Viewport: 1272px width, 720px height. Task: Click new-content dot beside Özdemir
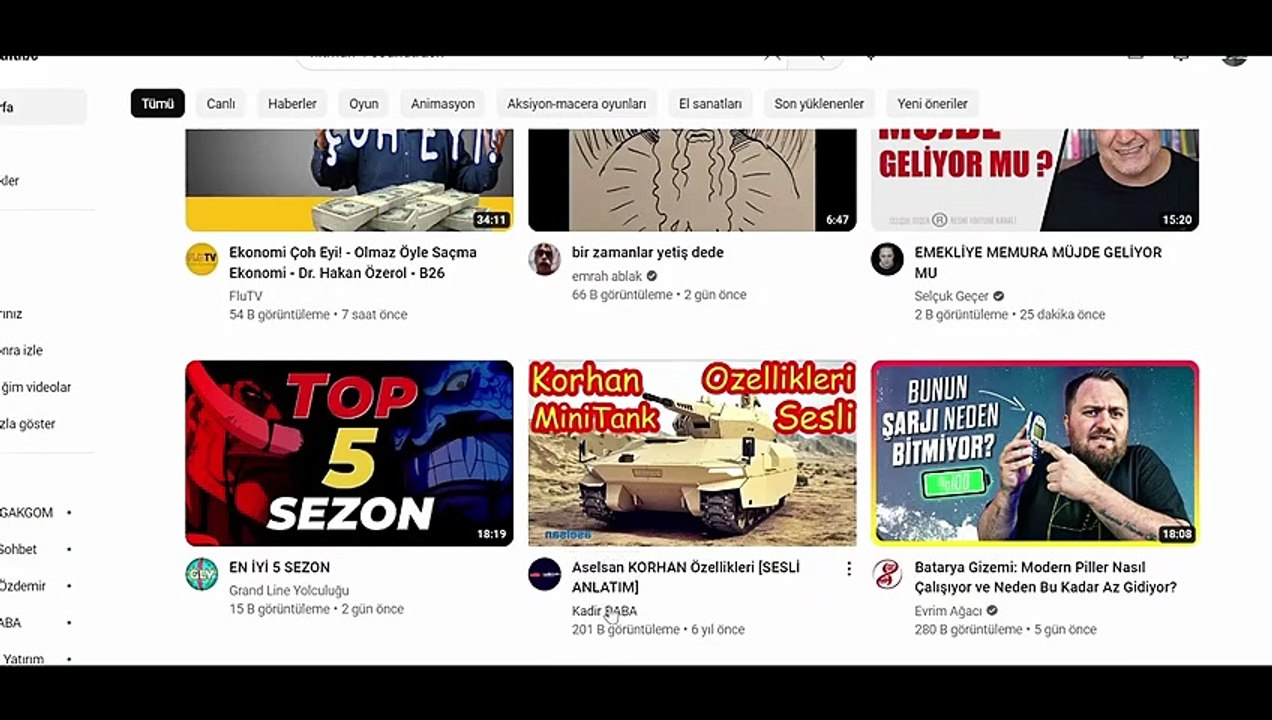pos(69,586)
